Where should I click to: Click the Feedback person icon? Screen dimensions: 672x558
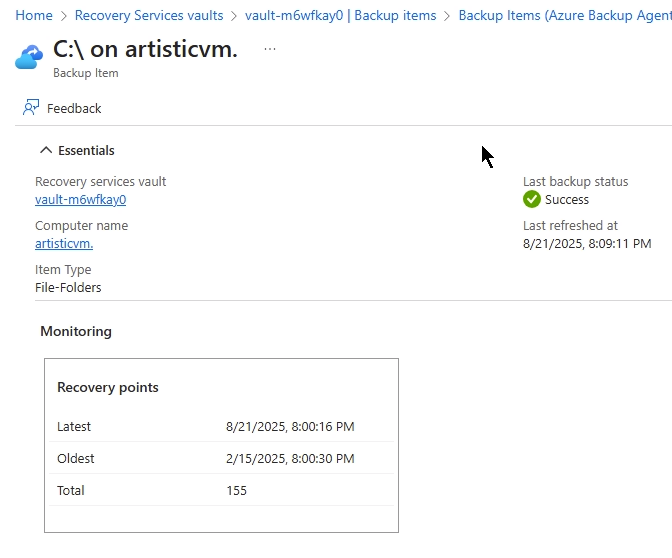pyautogui.click(x=31, y=108)
